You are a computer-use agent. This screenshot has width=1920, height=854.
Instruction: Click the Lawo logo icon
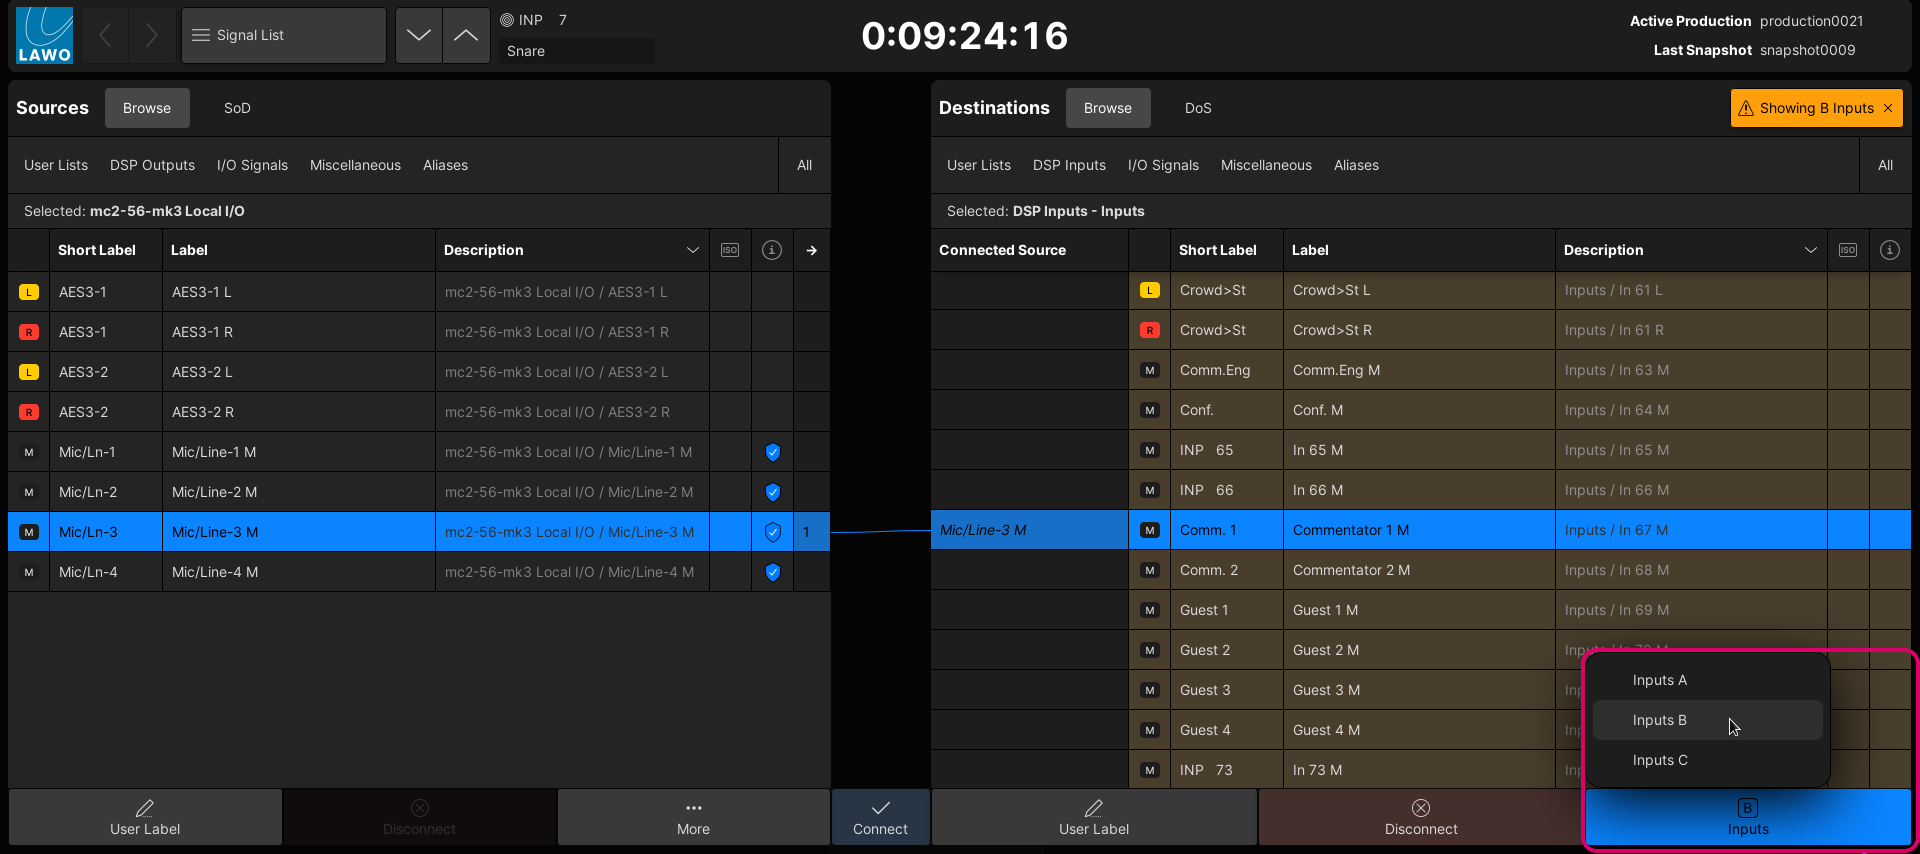point(44,36)
